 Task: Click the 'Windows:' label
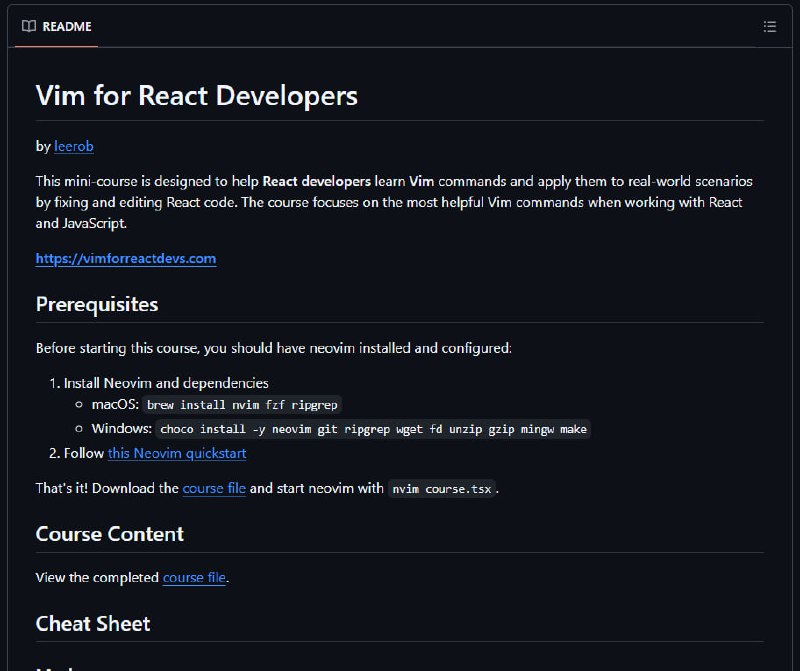[x=122, y=429]
